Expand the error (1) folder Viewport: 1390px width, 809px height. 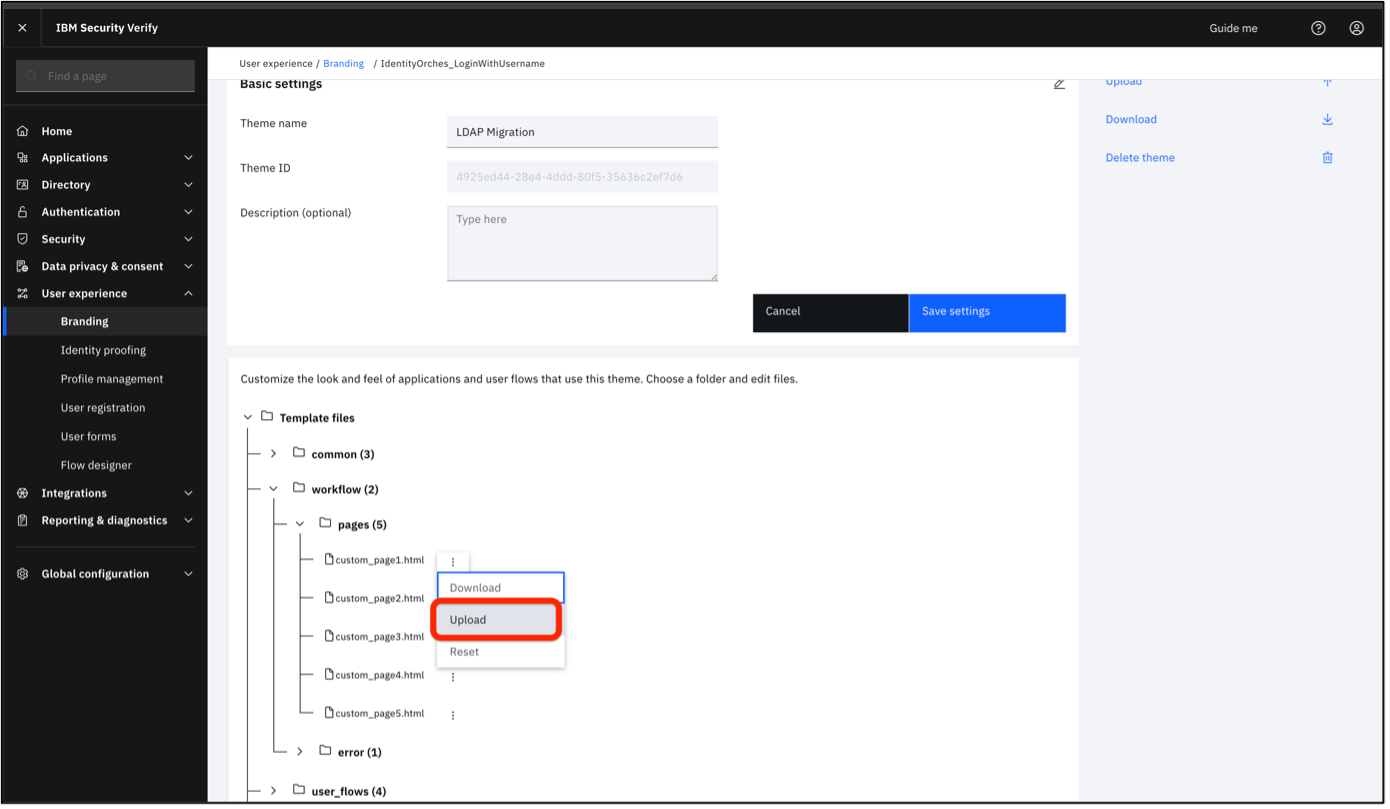coord(299,752)
